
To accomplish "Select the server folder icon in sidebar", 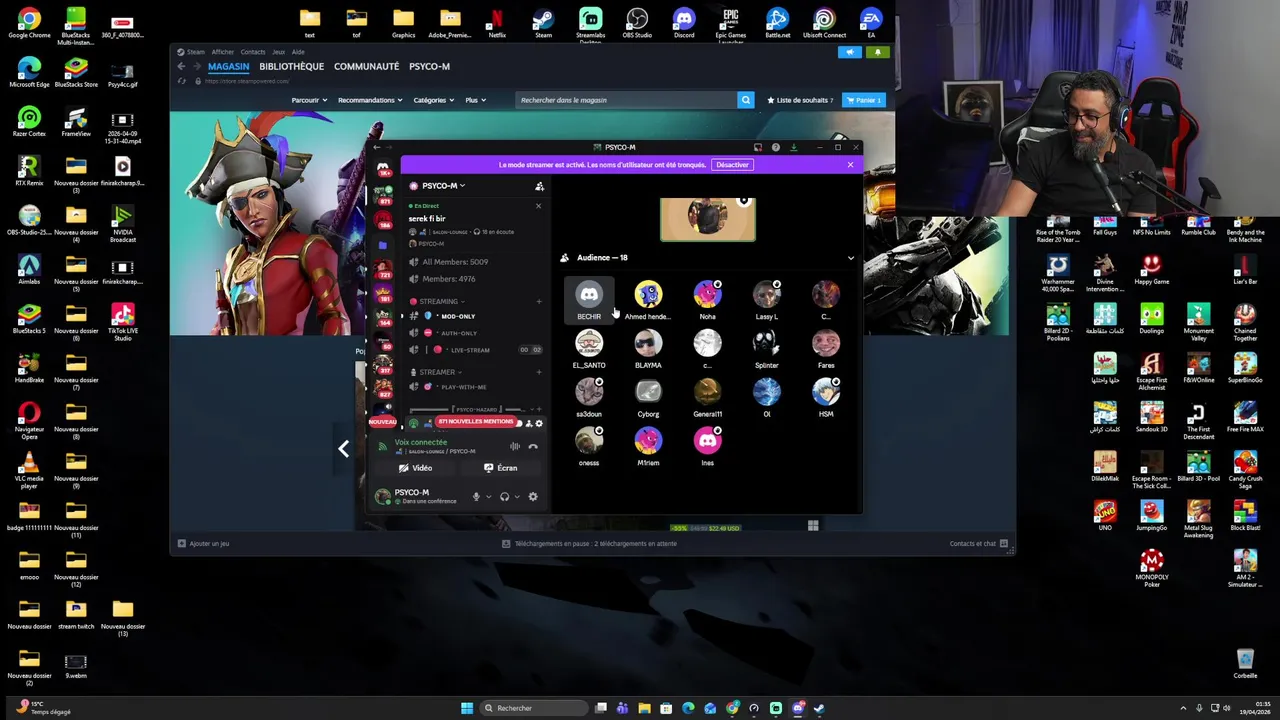I will 383,245.
